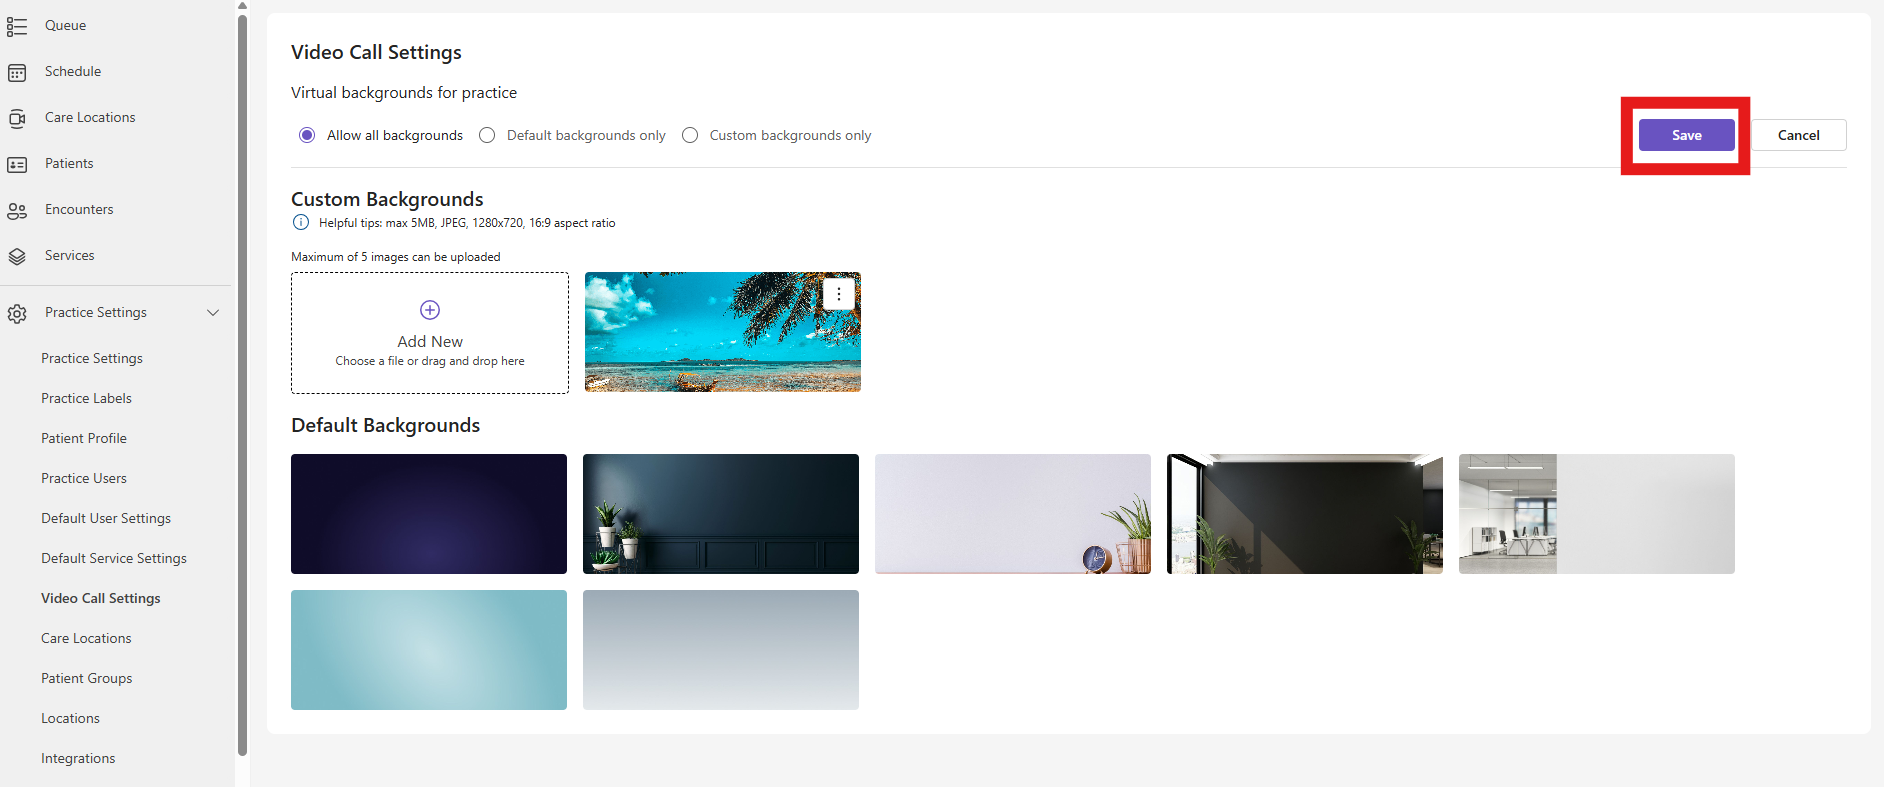Click the Care Locations video icon in the top sidebar group
The width and height of the screenshot is (1884, 787).
pyautogui.click(x=17, y=118)
